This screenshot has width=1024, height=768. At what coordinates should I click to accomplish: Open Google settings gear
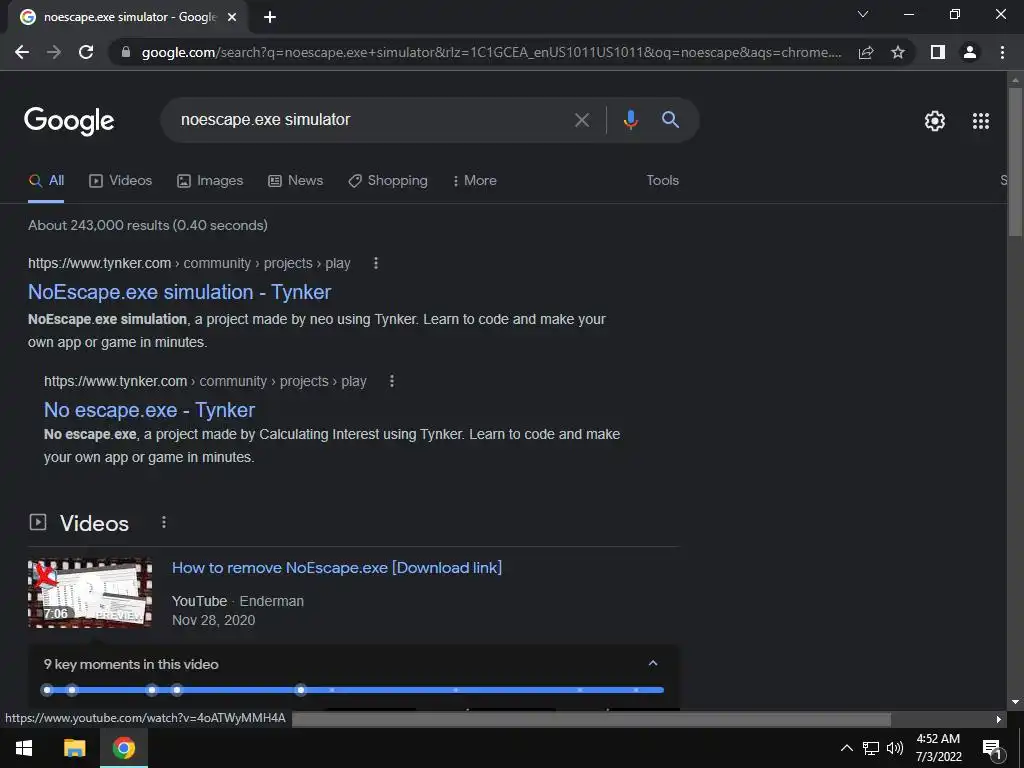pos(935,121)
